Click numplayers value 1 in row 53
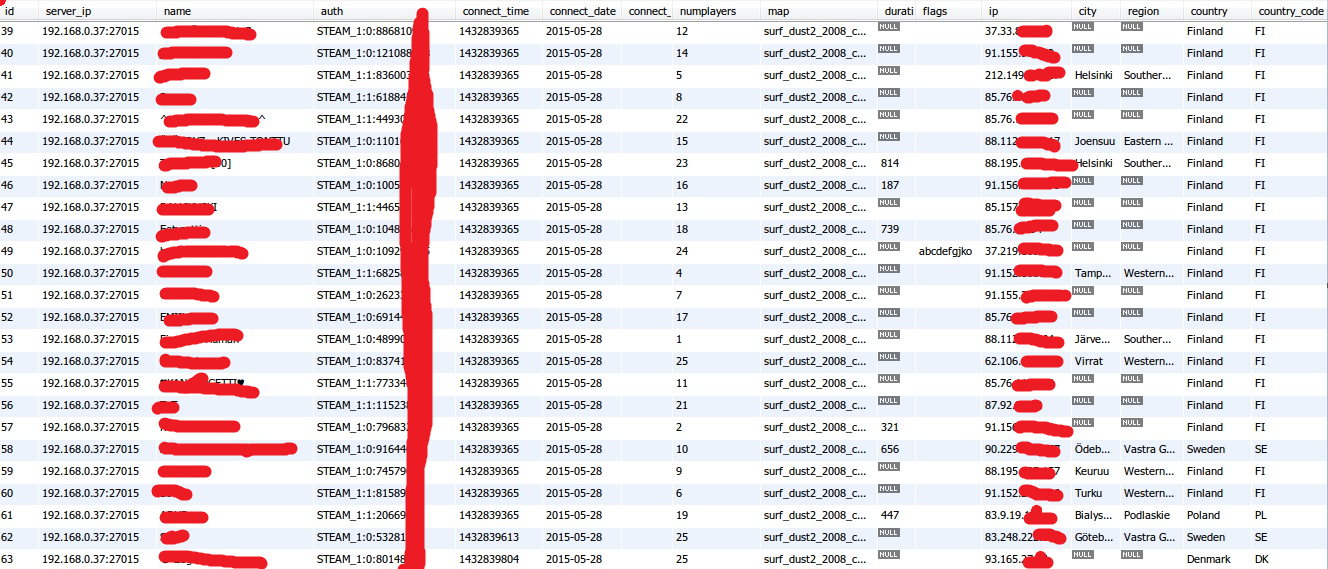Screen dimensions: 1328x569 tap(679, 339)
